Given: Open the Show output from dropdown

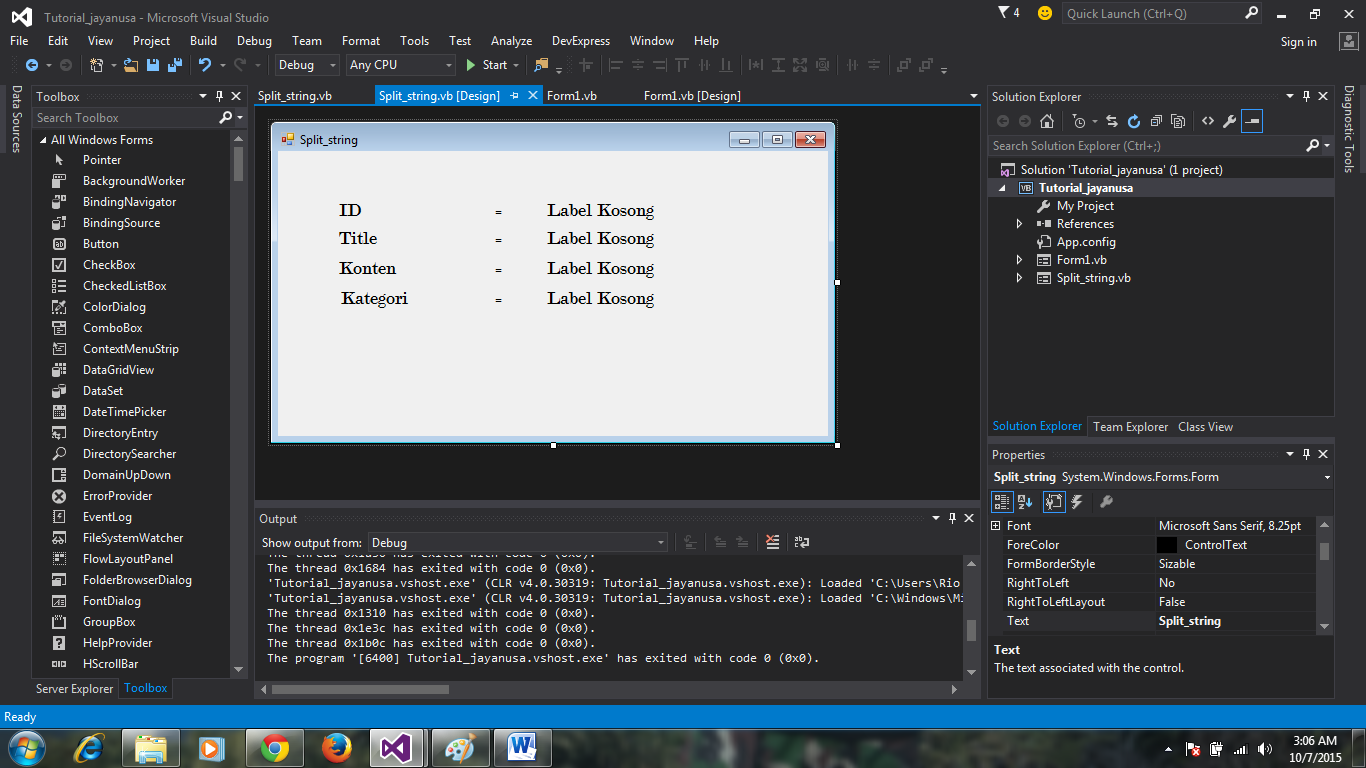Looking at the screenshot, I should [x=660, y=541].
